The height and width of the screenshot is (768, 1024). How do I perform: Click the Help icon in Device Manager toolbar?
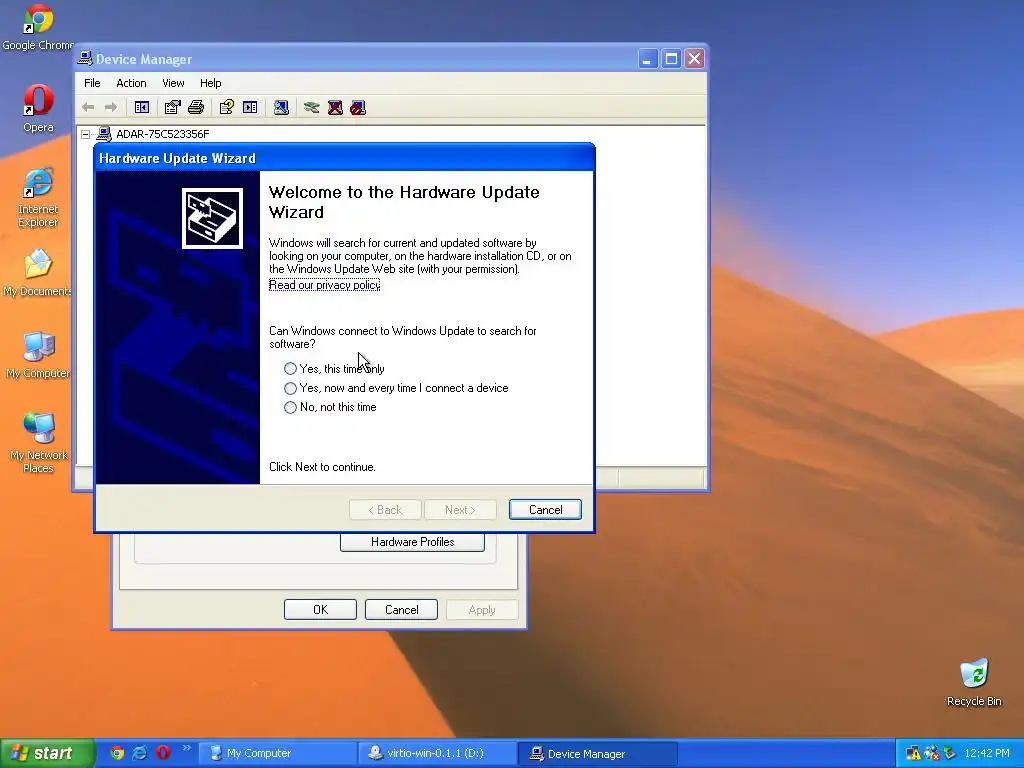pos(227,107)
